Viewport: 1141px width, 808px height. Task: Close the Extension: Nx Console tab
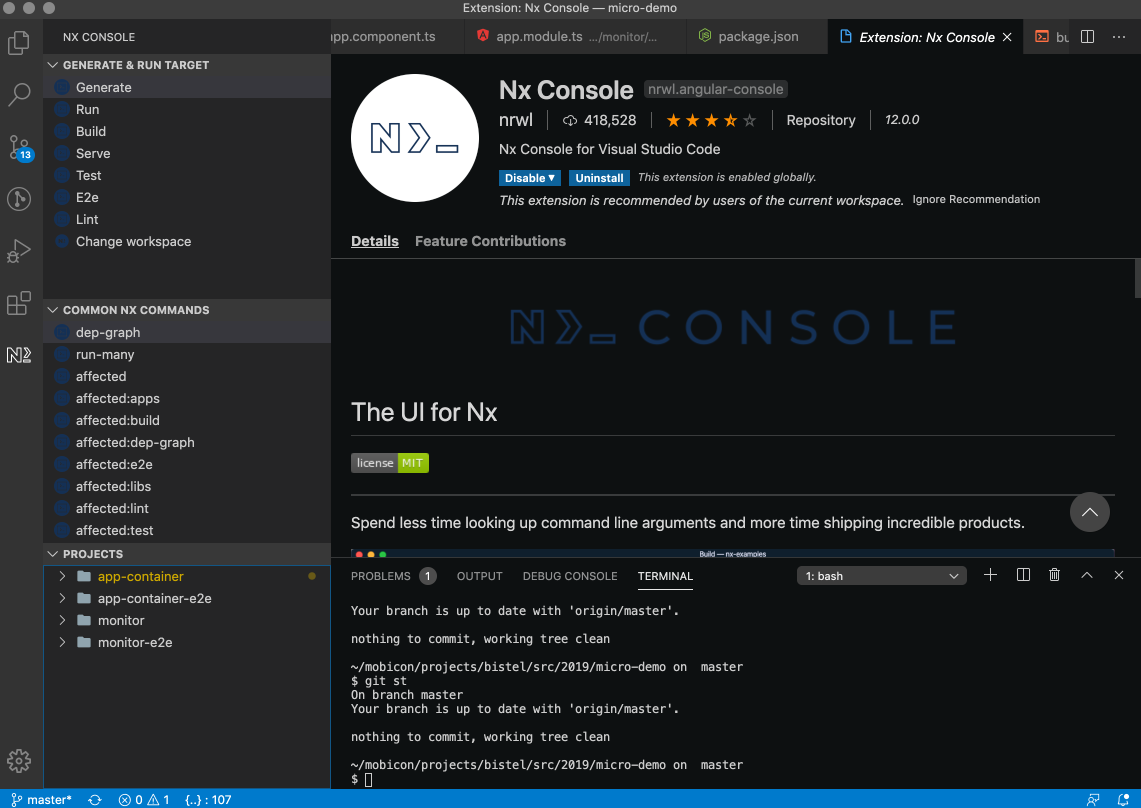[x=1007, y=37]
